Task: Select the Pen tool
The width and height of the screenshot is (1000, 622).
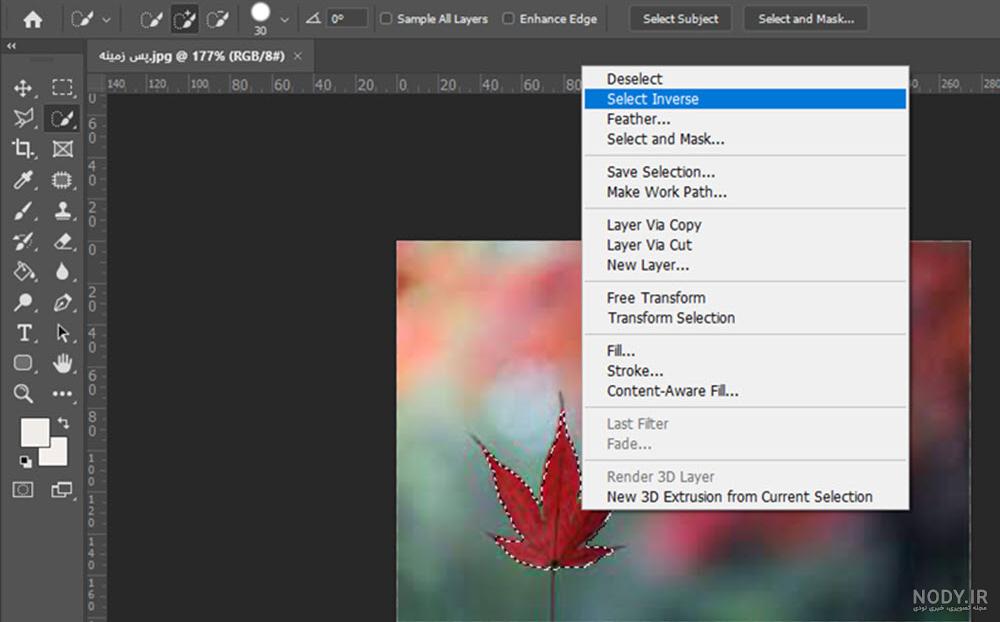Action: coord(62,302)
